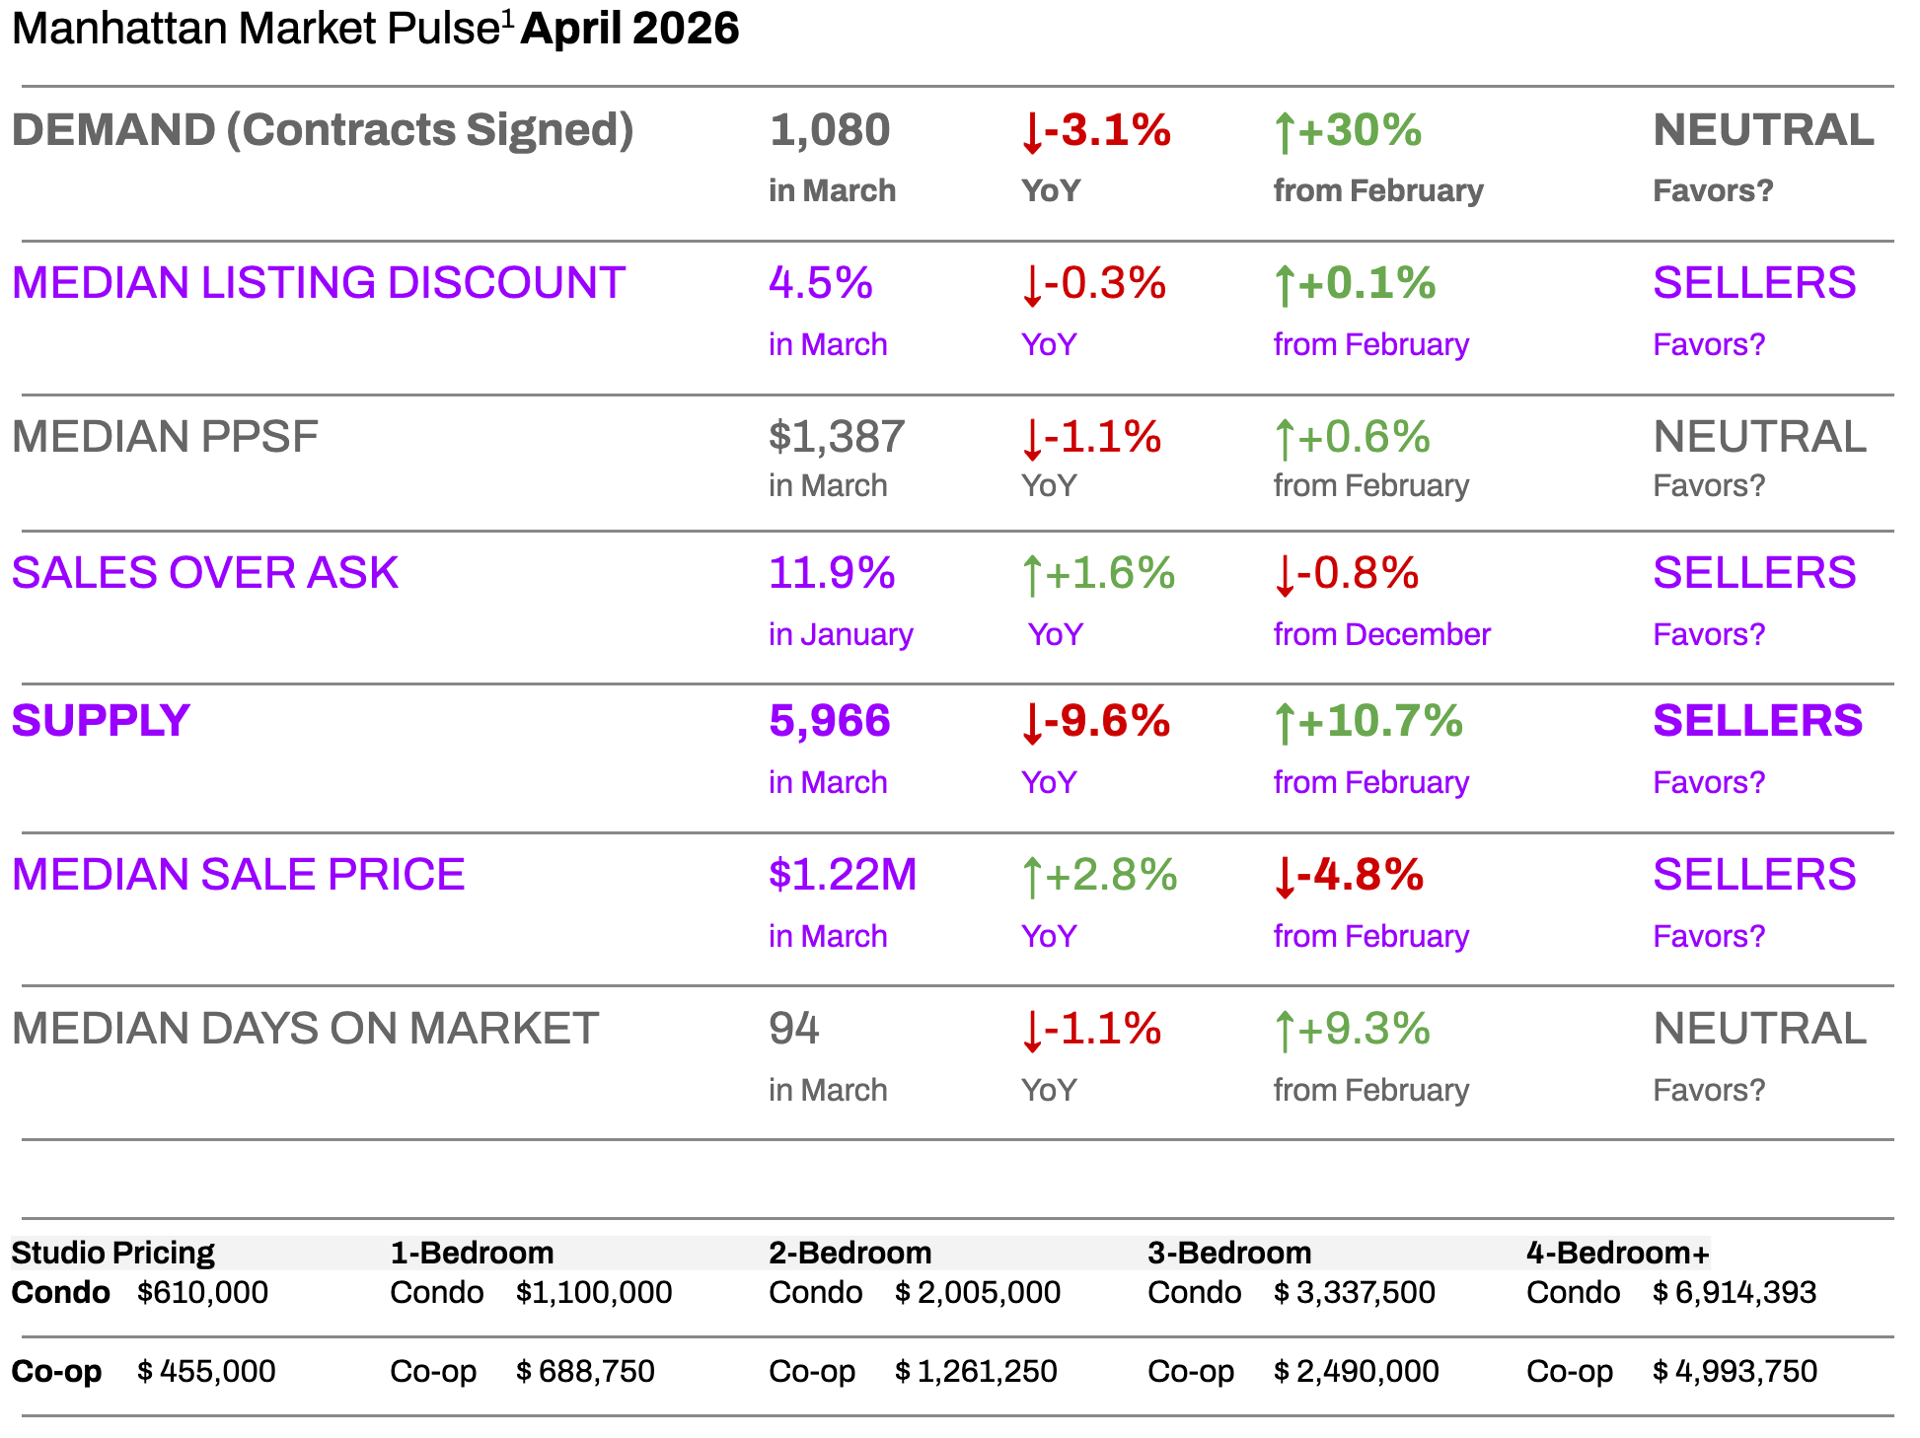
Task: Select the Studio Pricing column header
Action: coord(113,1252)
